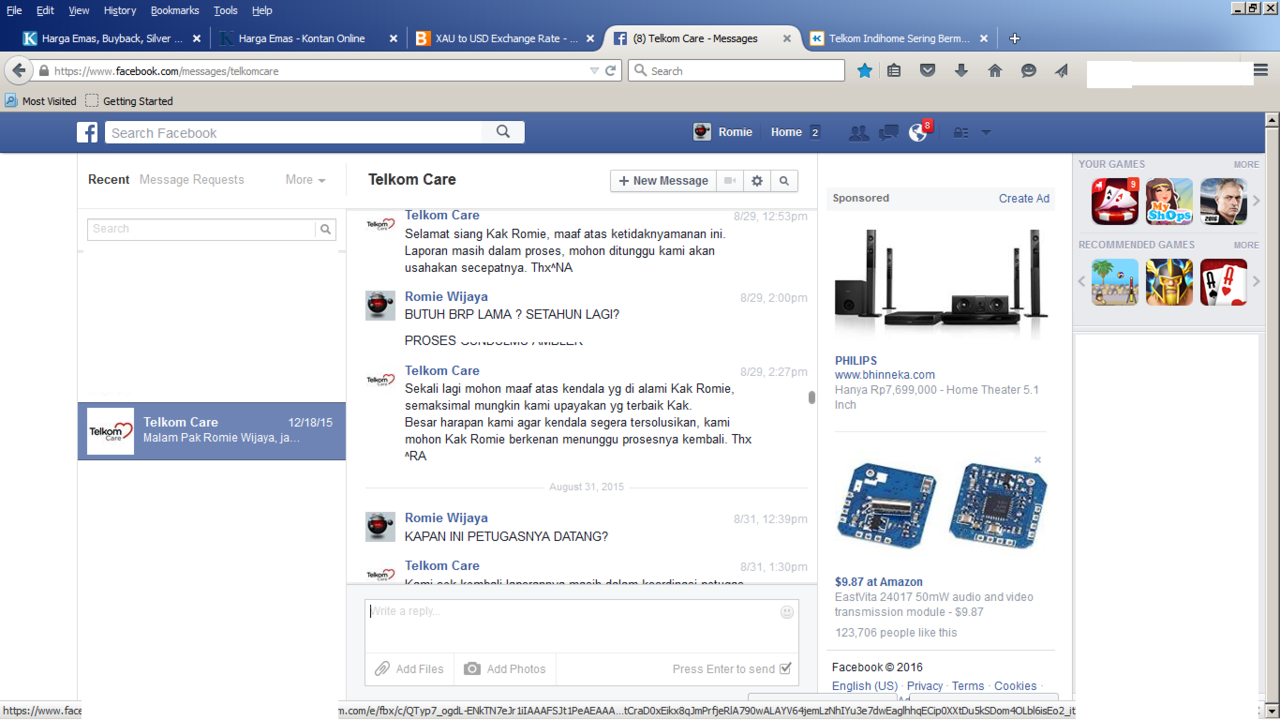Click the Add Files paperclip button
The width and height of the screenshot is (1280, 720).
point(410,669)
